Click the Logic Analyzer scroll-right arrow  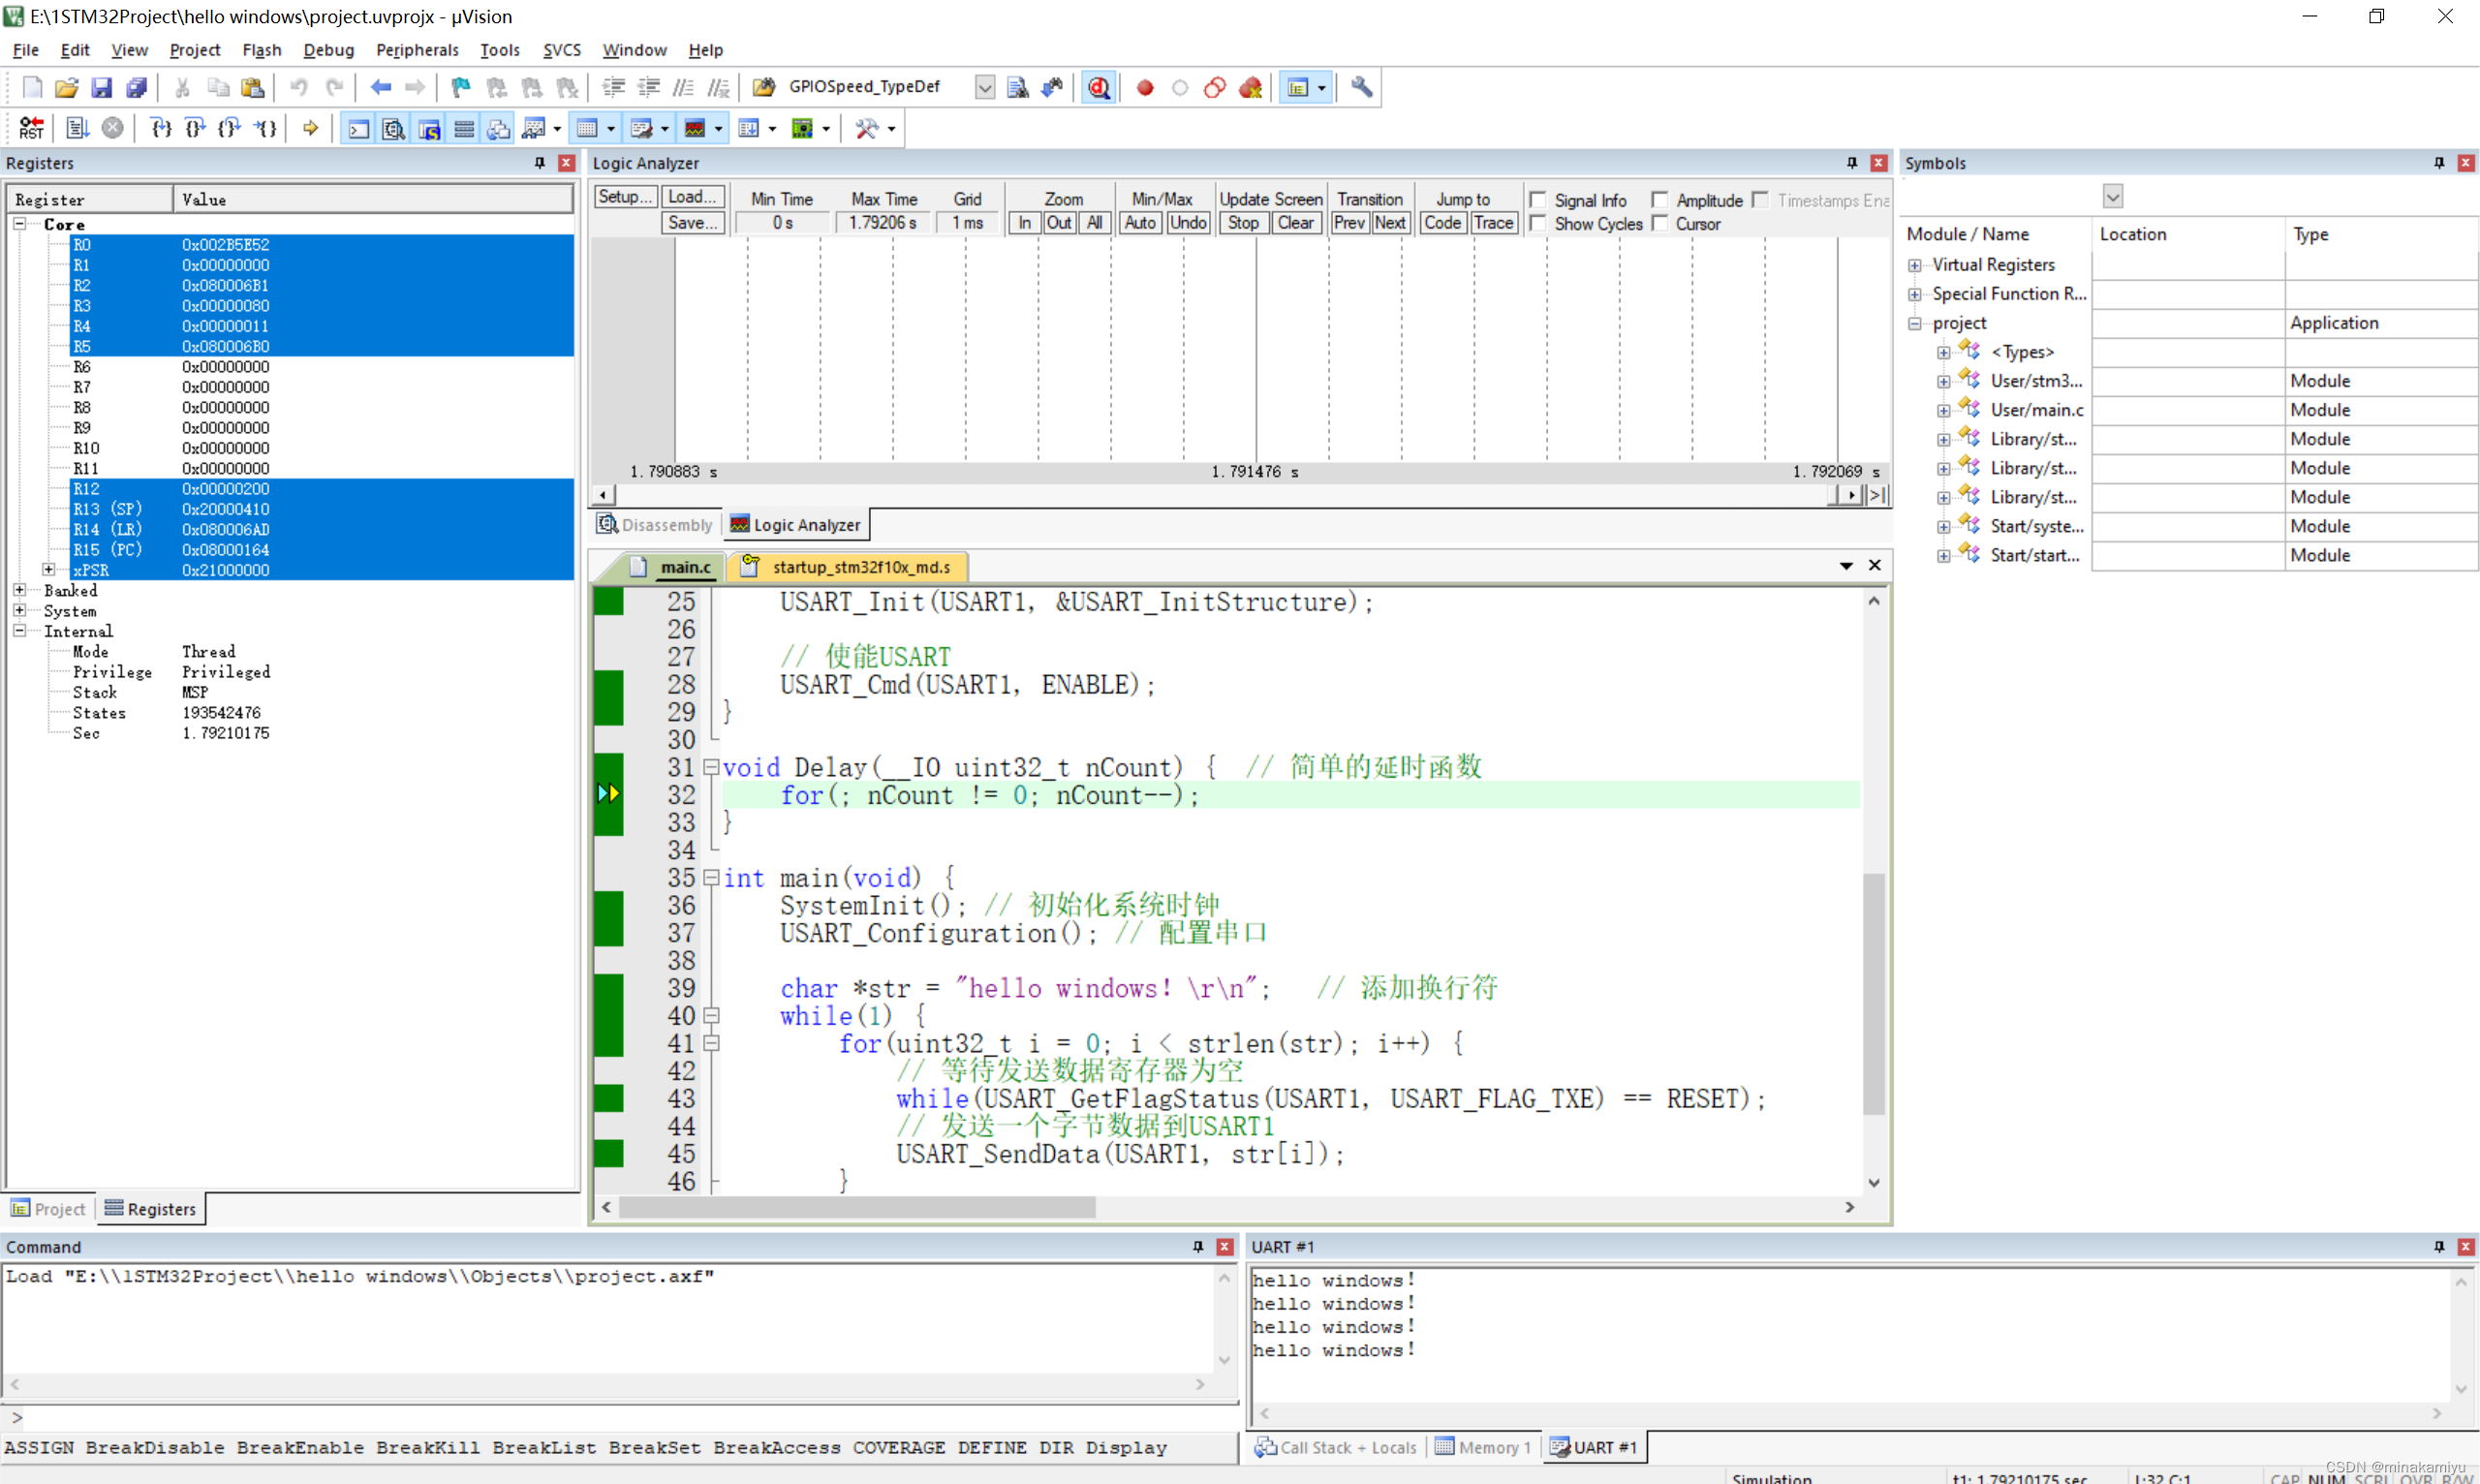(1851, 495)
